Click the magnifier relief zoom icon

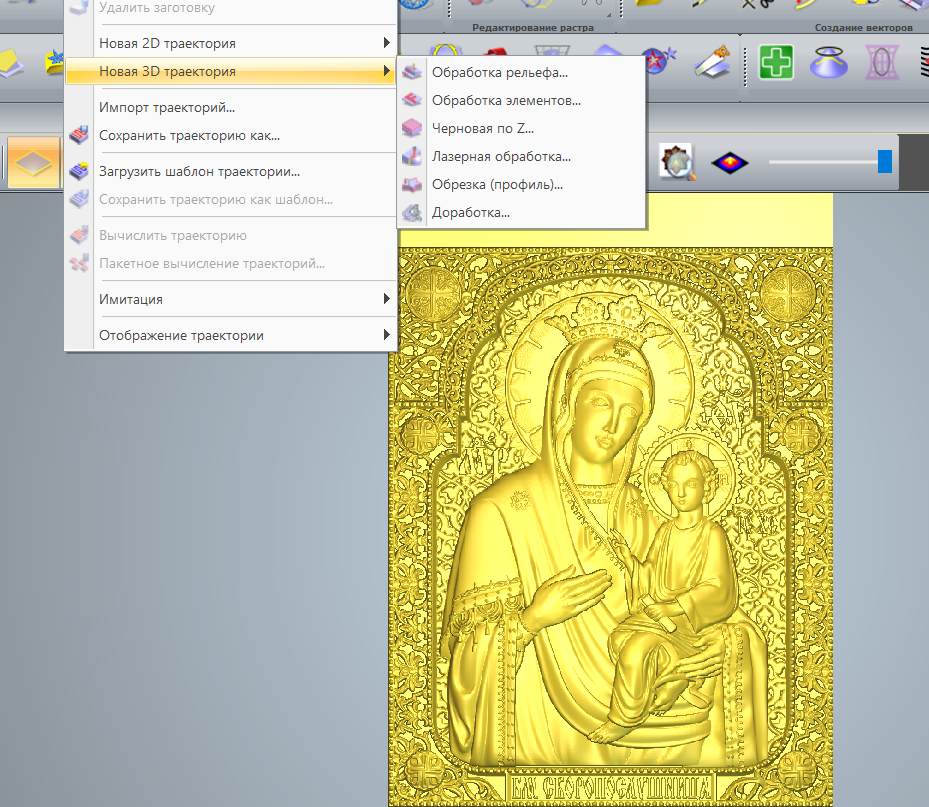tap(677, 162)
